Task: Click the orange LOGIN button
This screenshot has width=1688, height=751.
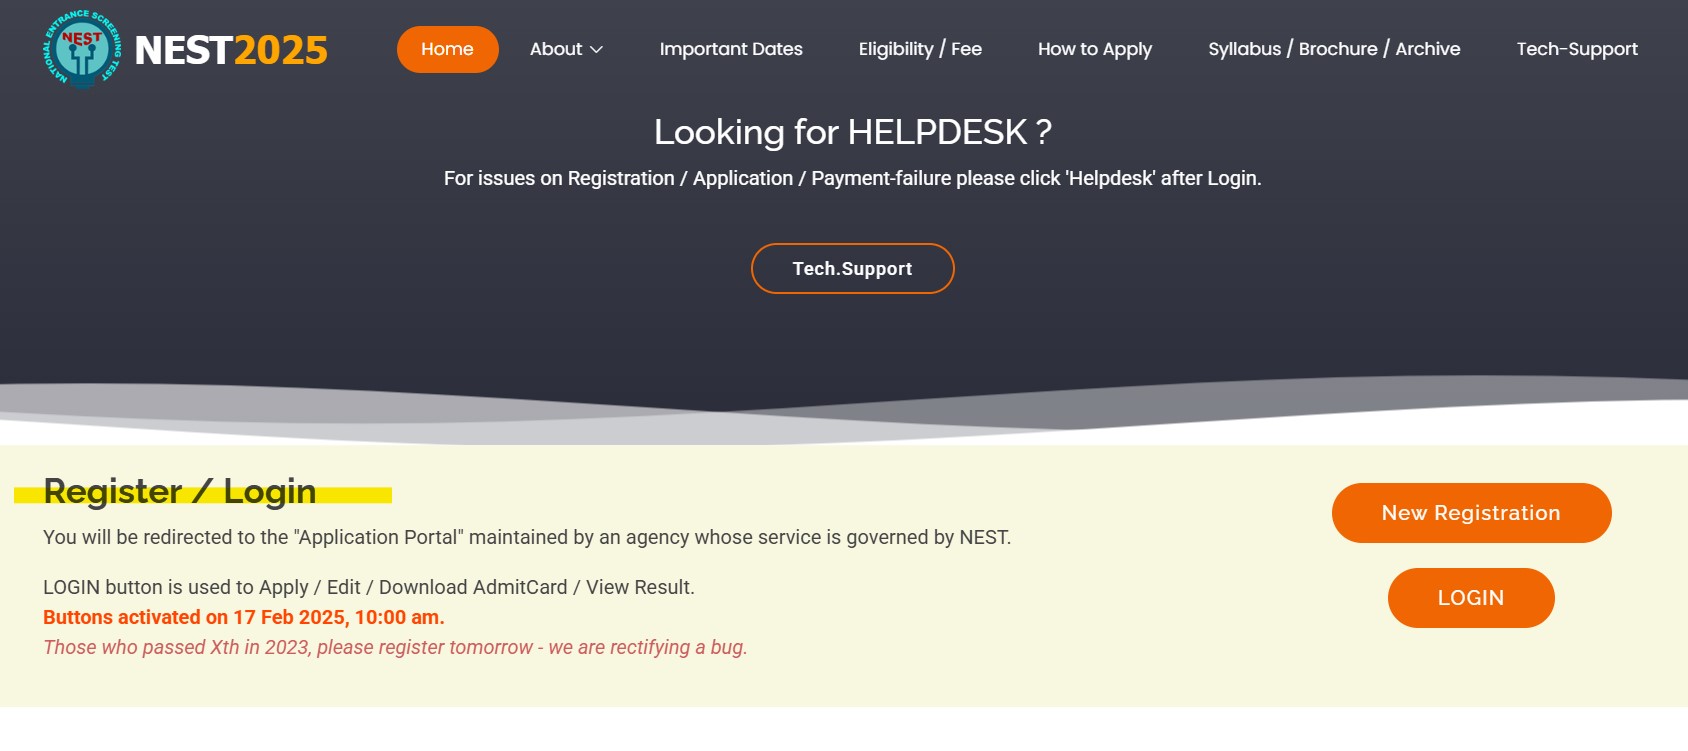Action: point(1471,598)
